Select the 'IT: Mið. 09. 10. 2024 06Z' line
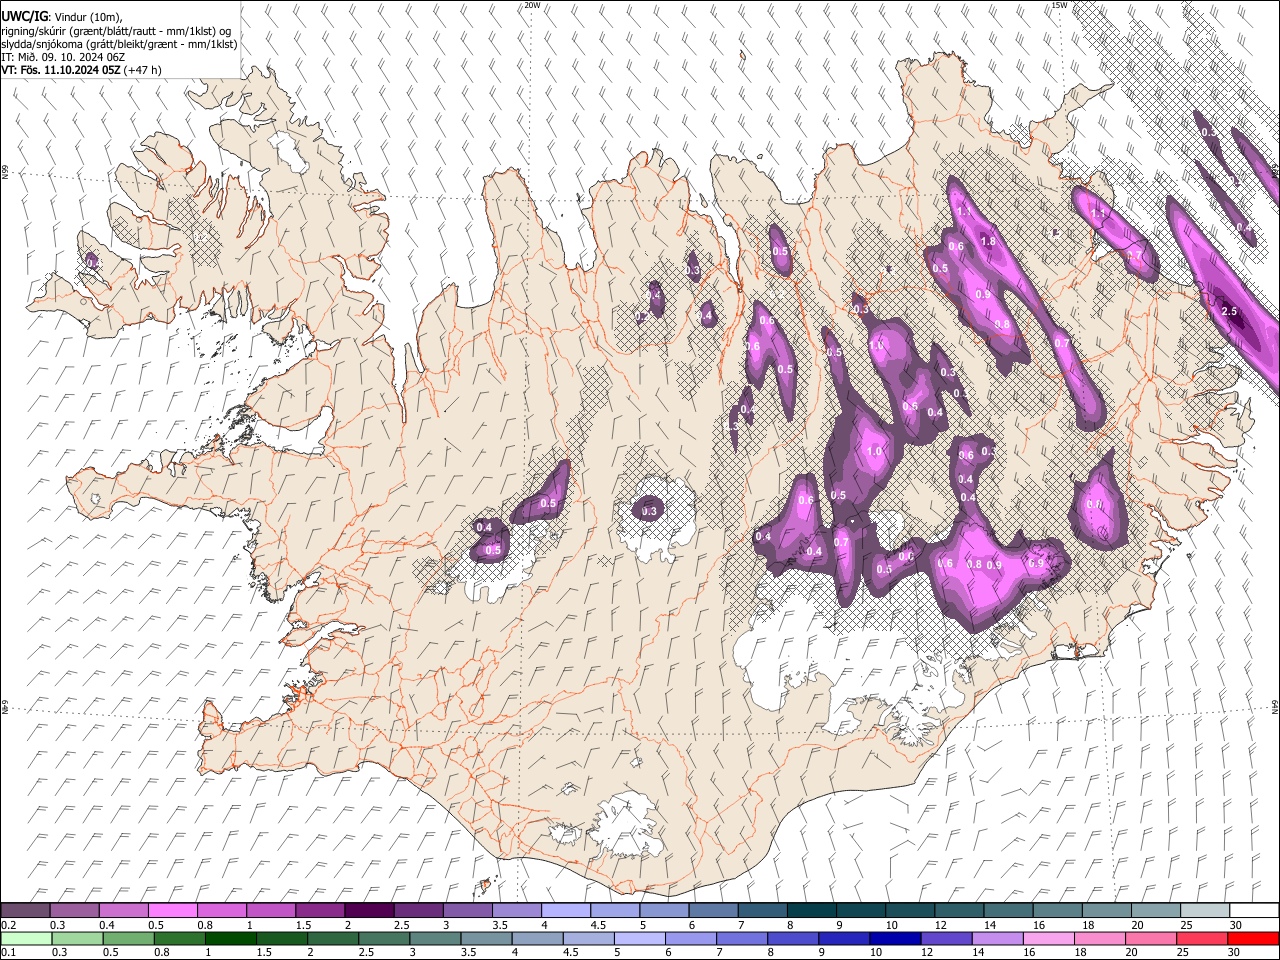Screen dimensions: 1280x960 click(63, 57)
